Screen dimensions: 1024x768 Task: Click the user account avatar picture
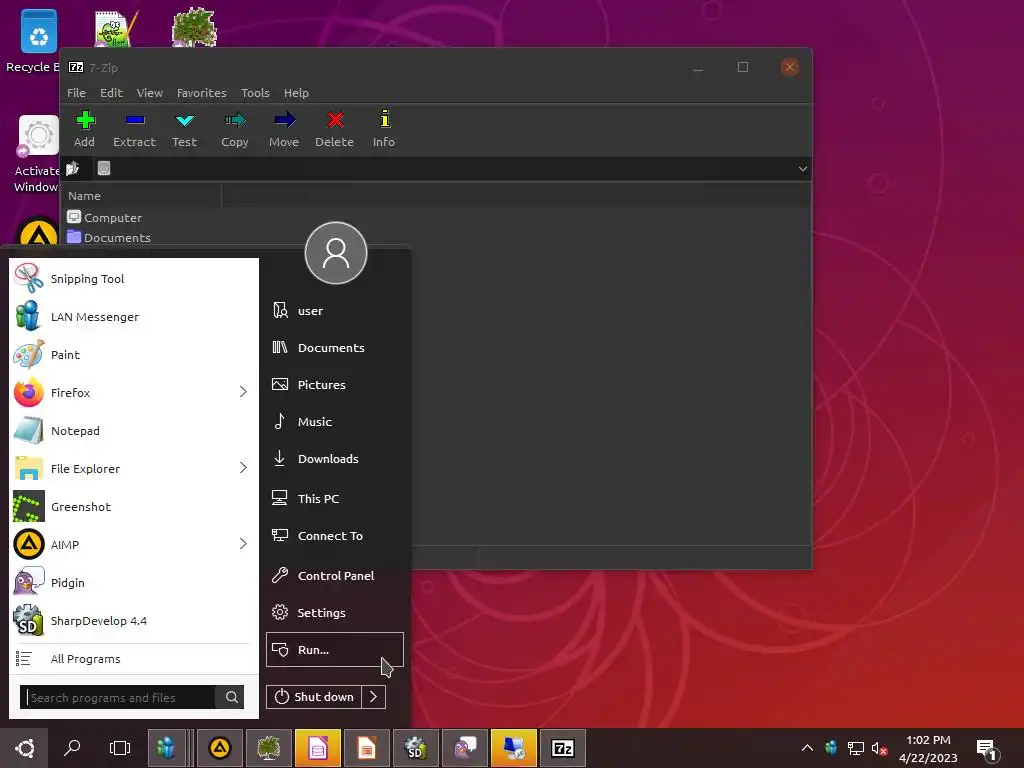pyautogui.click(x=336, y=253)
